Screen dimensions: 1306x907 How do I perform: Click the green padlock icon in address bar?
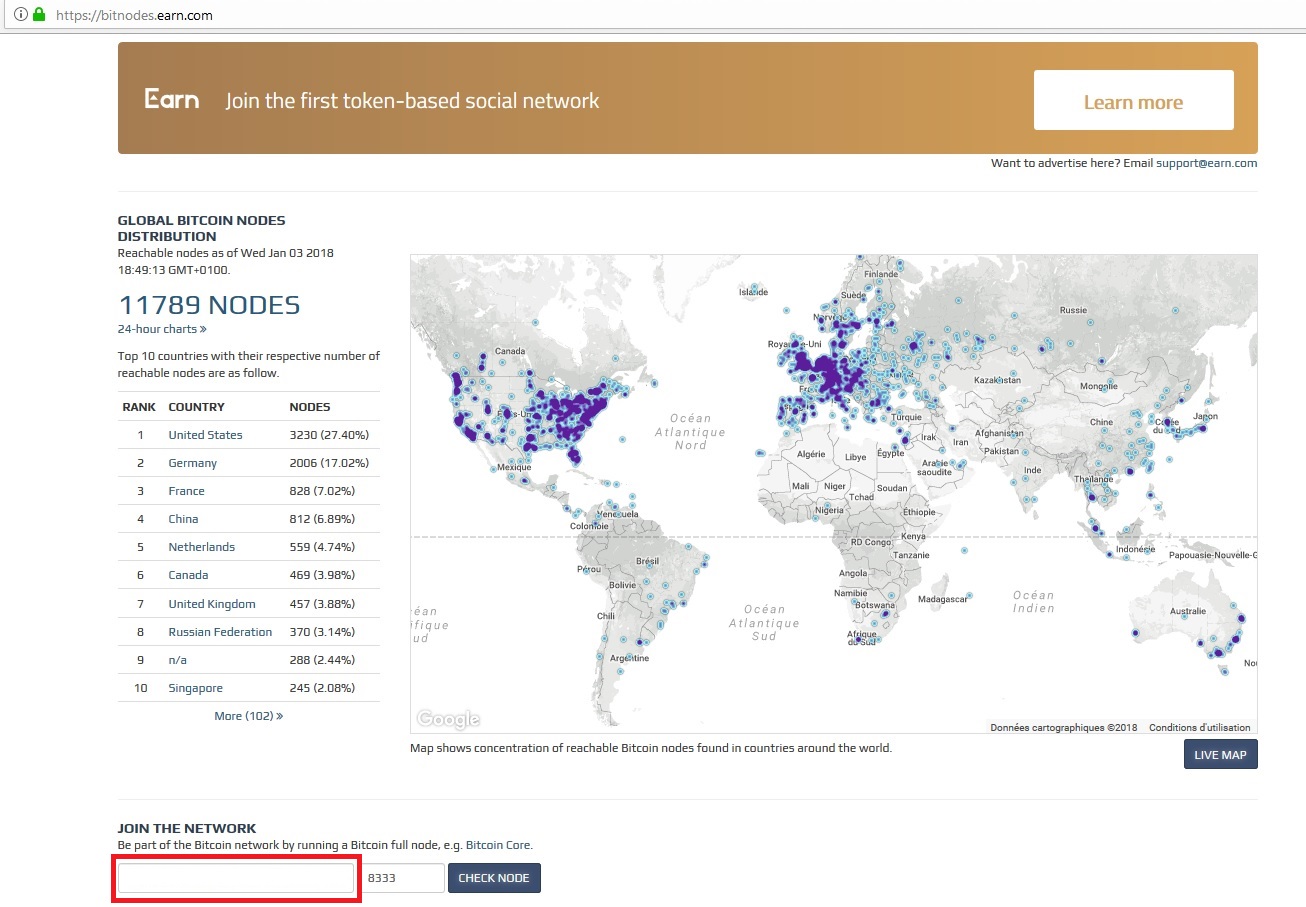[39, 15]
